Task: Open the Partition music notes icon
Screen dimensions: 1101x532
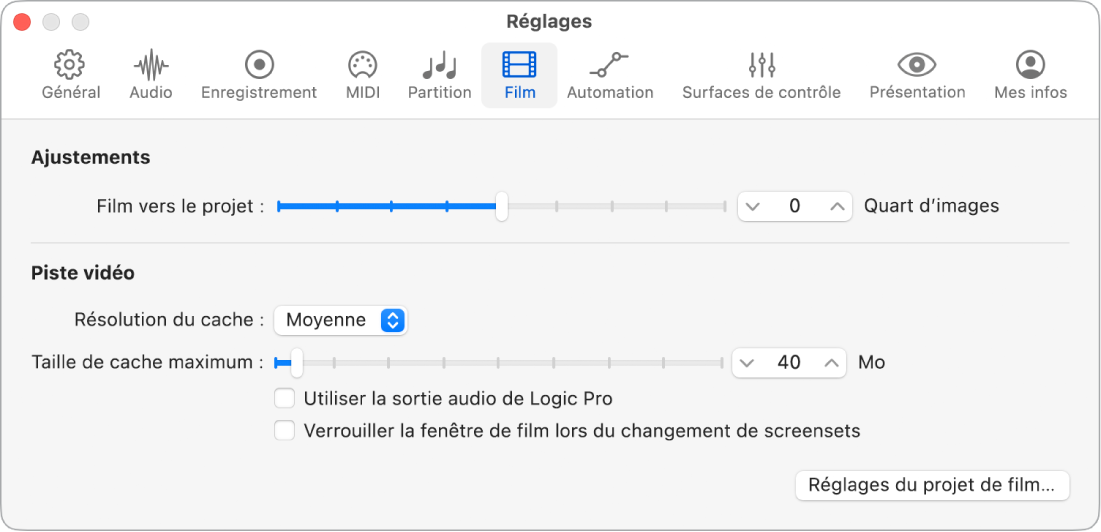Action: (439, 66)
